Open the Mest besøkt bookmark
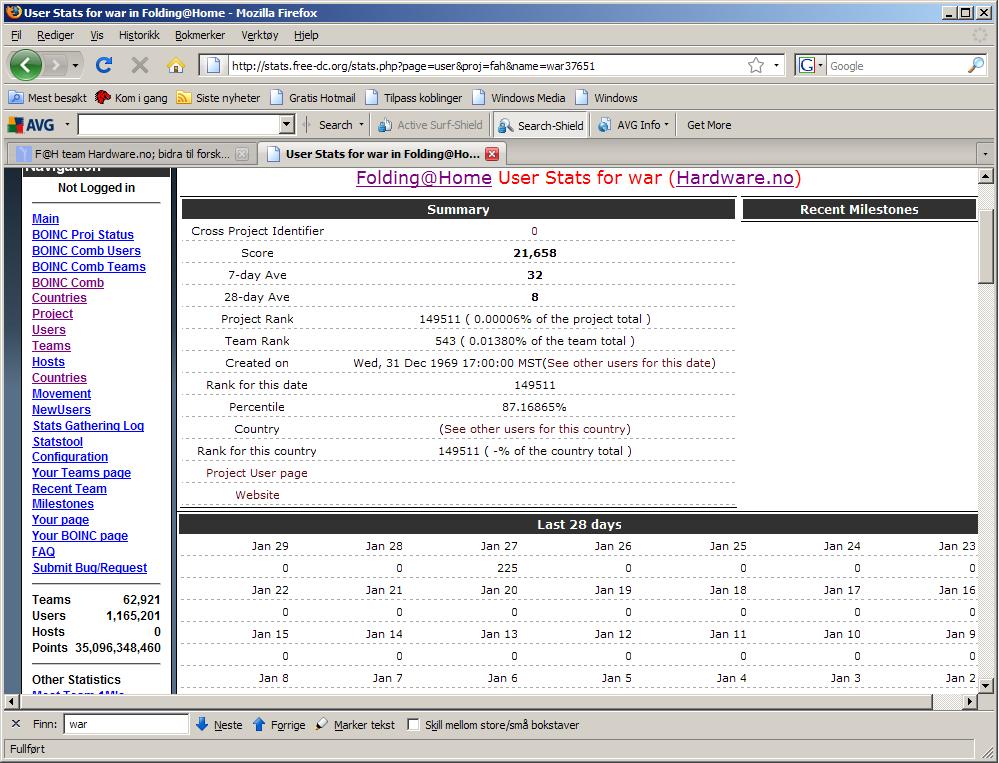 pos(48,97)
